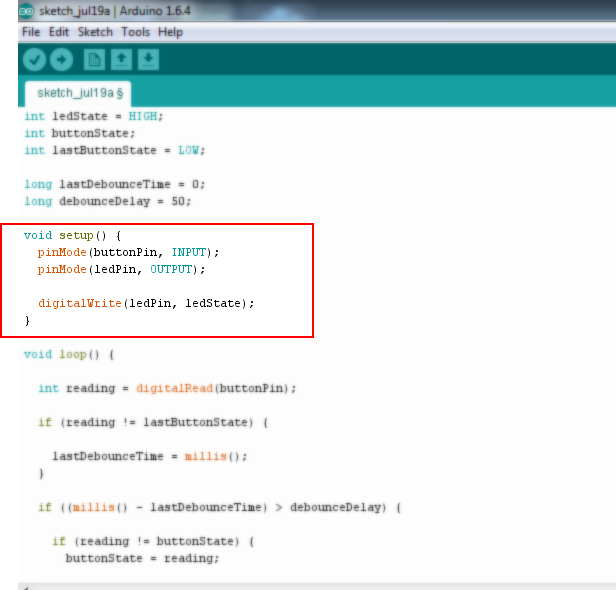Click 'buttonState = reading;' line
Screen dimensions: 616x590
(142, 558)
